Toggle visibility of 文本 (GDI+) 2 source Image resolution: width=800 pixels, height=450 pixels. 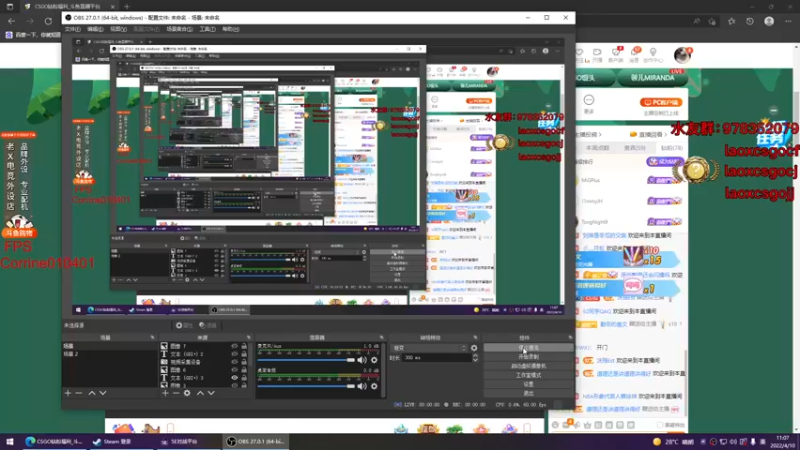click(x=235, y=354)
